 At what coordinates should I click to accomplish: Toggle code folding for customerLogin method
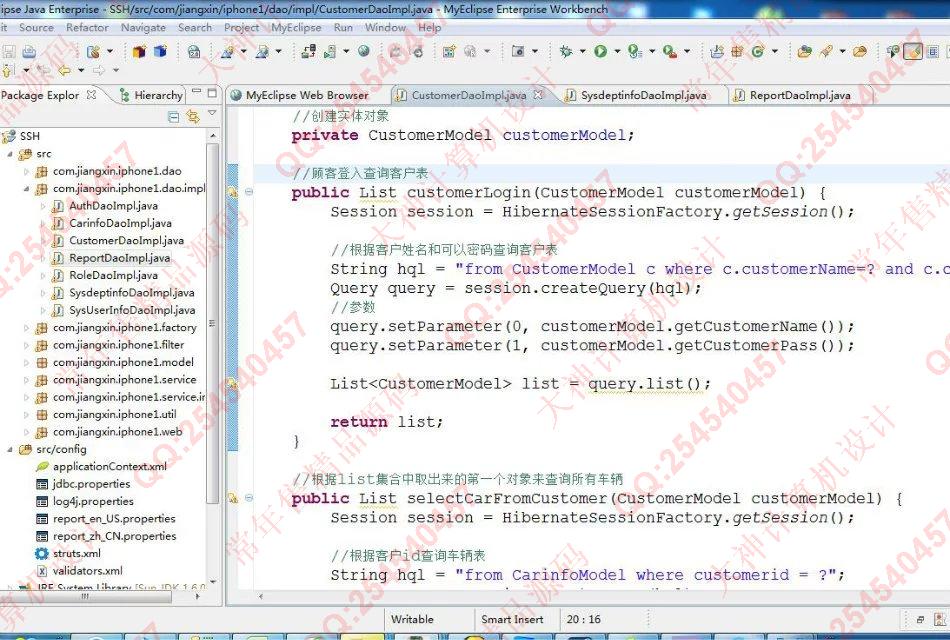[248, 192]
